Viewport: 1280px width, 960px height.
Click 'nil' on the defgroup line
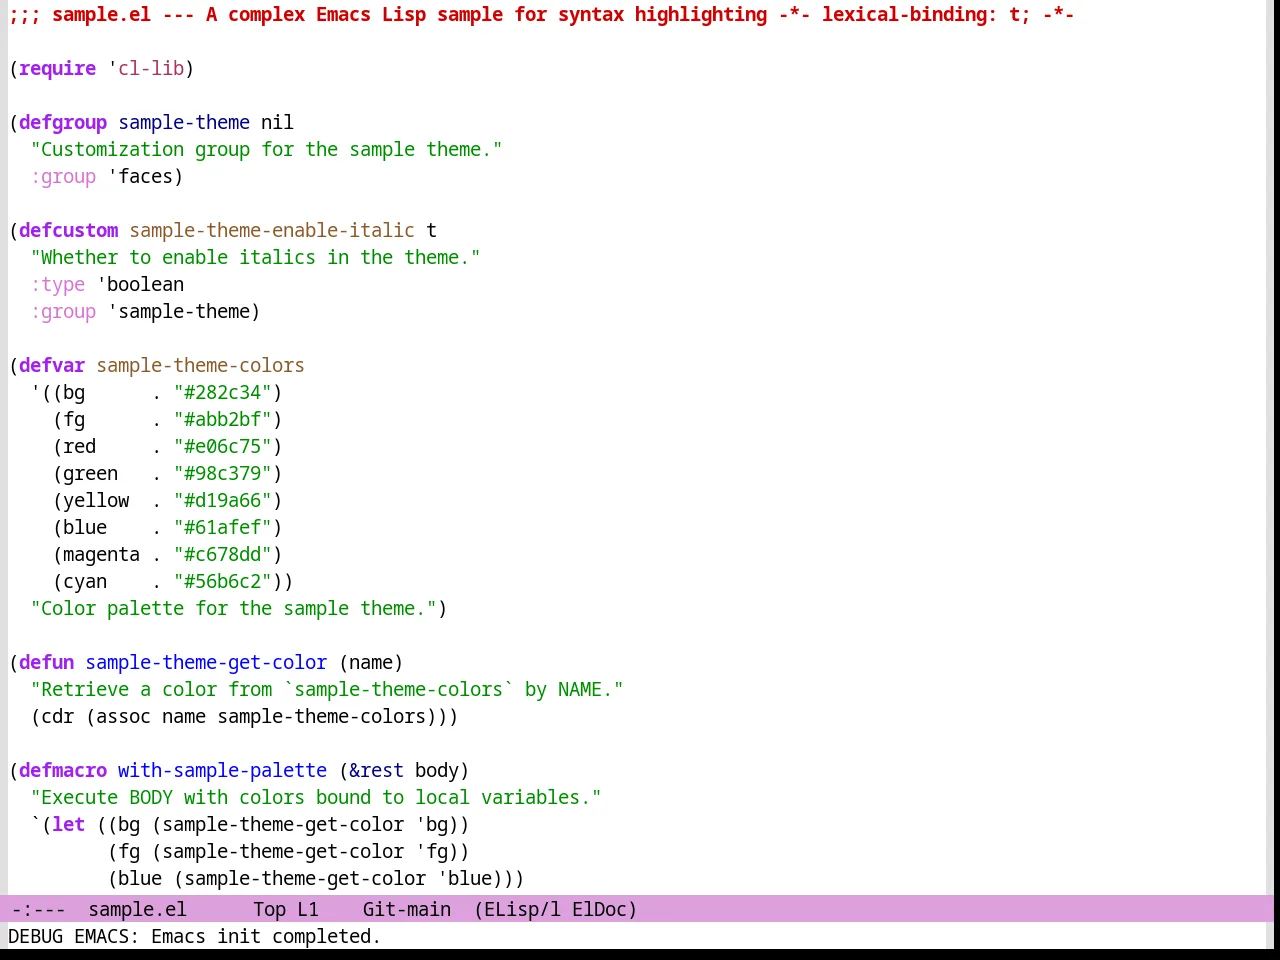point(277,122)
